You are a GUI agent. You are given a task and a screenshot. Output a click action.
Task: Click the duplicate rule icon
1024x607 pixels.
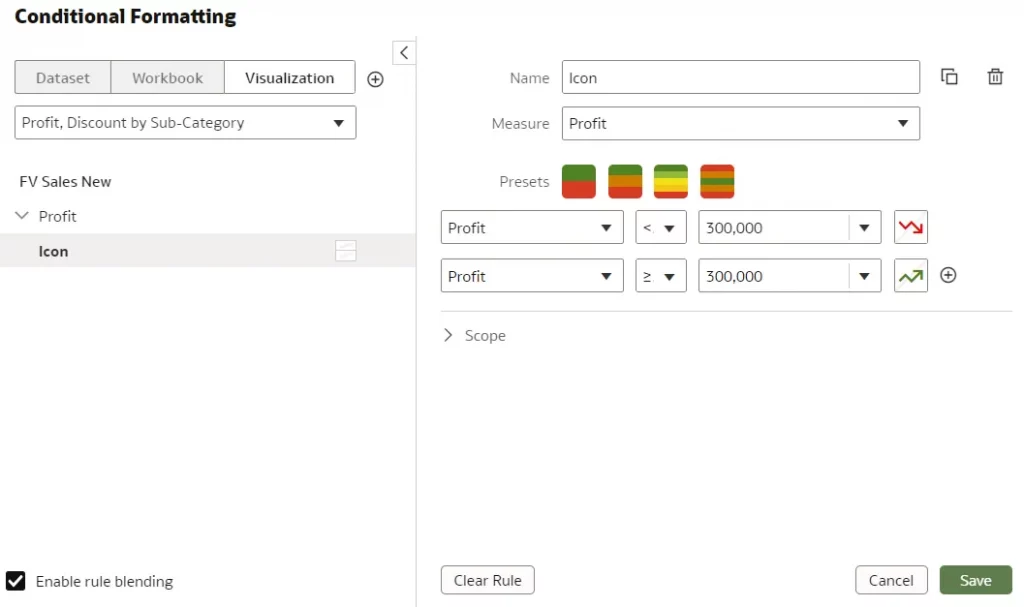tap(949, 77)
